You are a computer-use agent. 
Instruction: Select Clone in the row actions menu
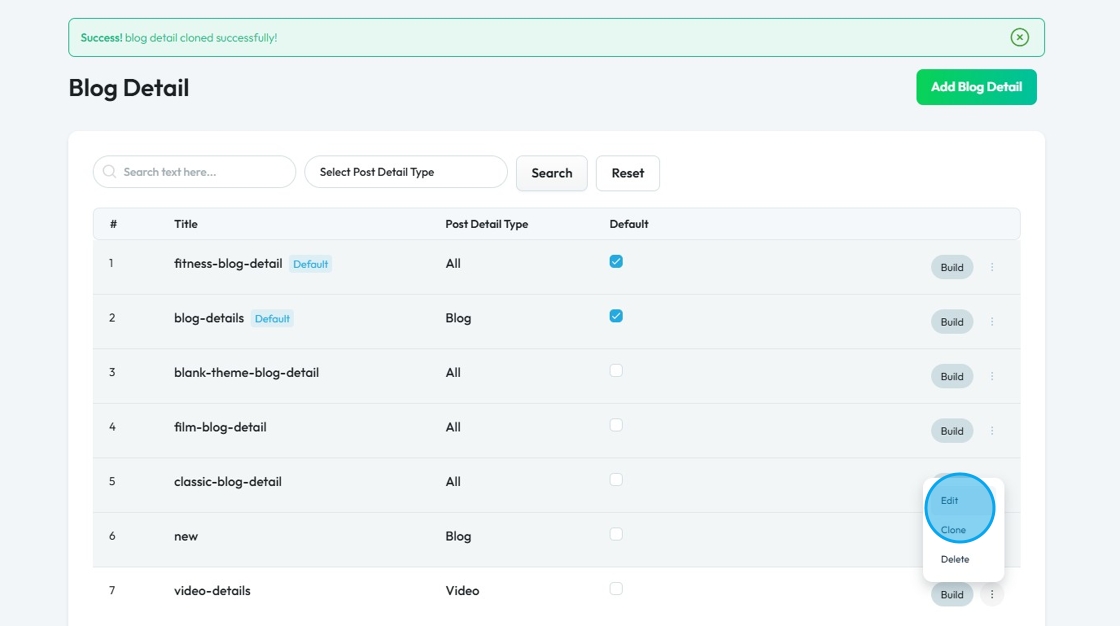click(x=953, y=530)
